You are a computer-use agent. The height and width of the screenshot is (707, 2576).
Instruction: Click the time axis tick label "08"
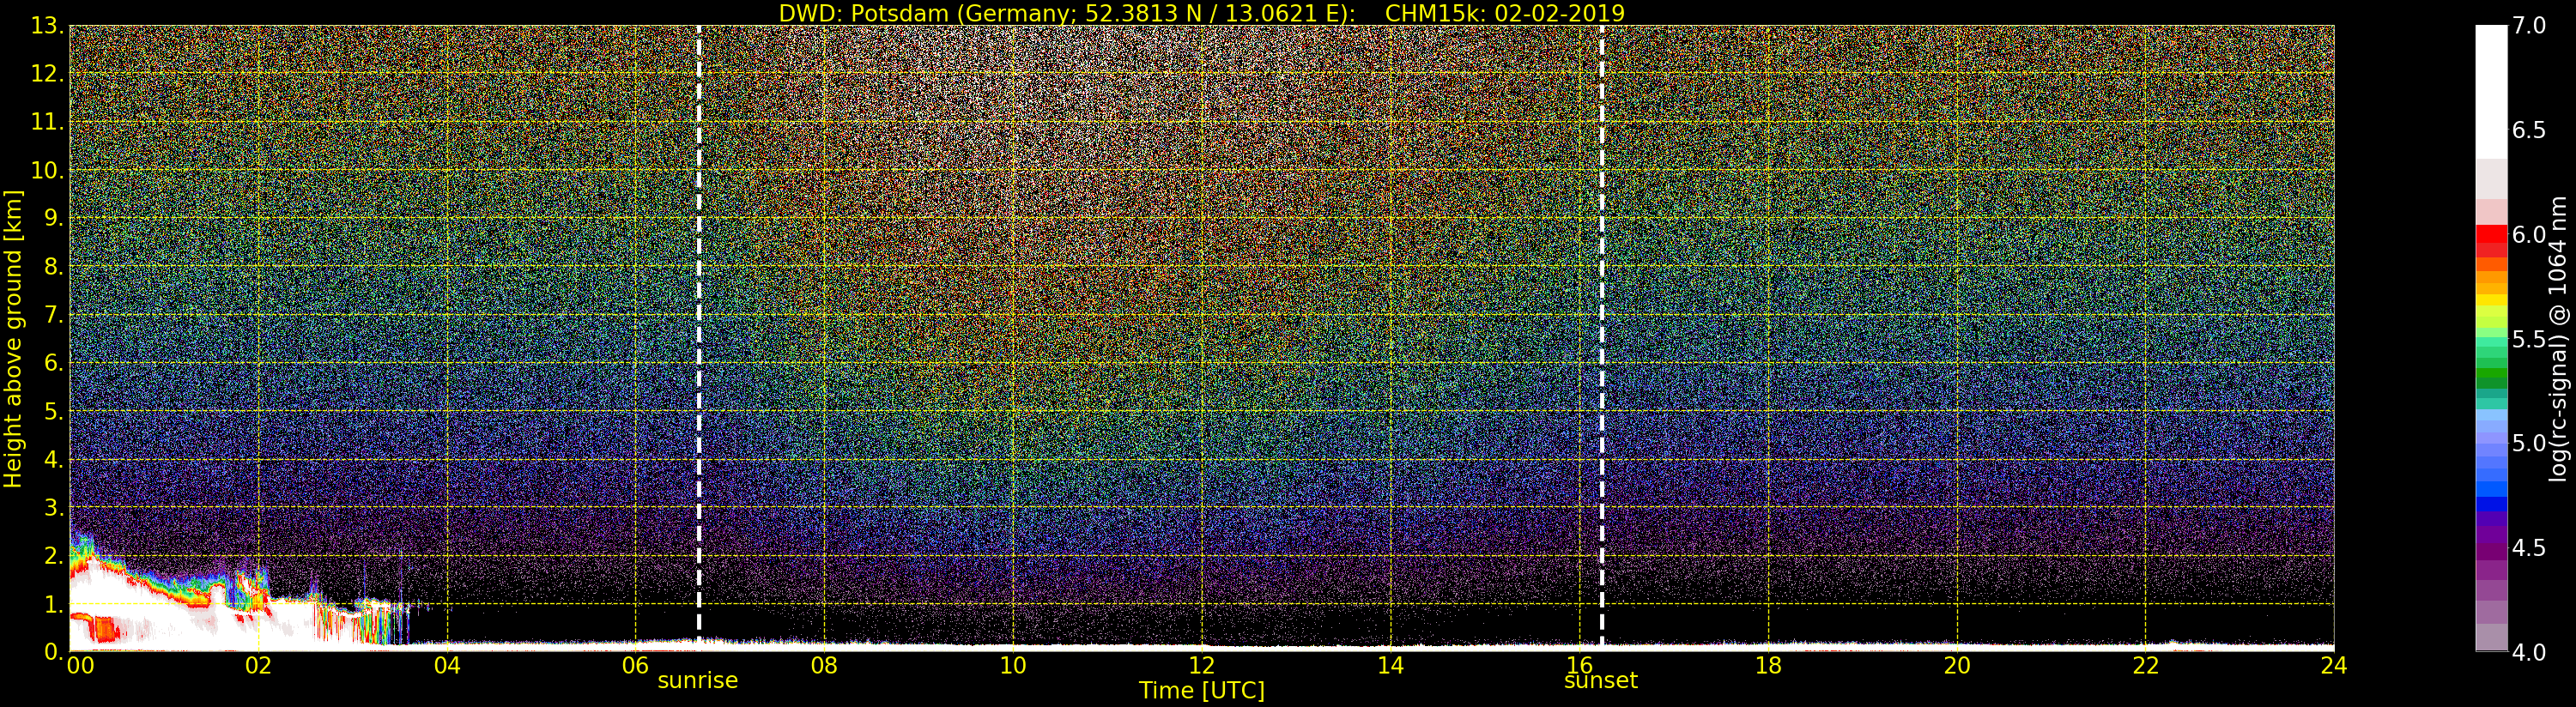pos(824,665)
